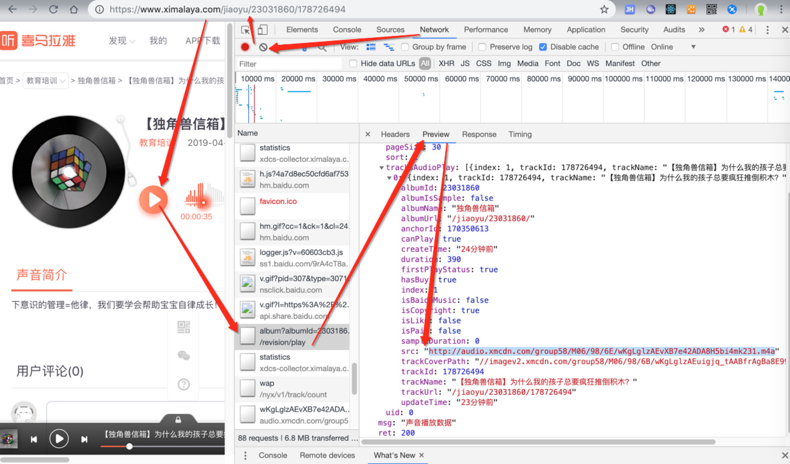Viewport: 790px width, 464px height.
Task: Open the QR code share icon
Action: [184, 327]
